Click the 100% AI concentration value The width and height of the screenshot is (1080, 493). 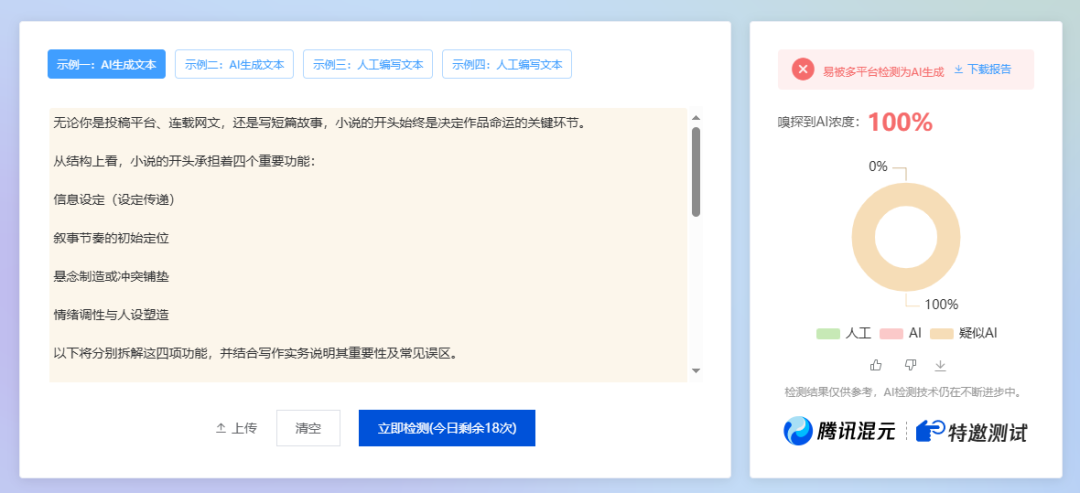(900, 123)
